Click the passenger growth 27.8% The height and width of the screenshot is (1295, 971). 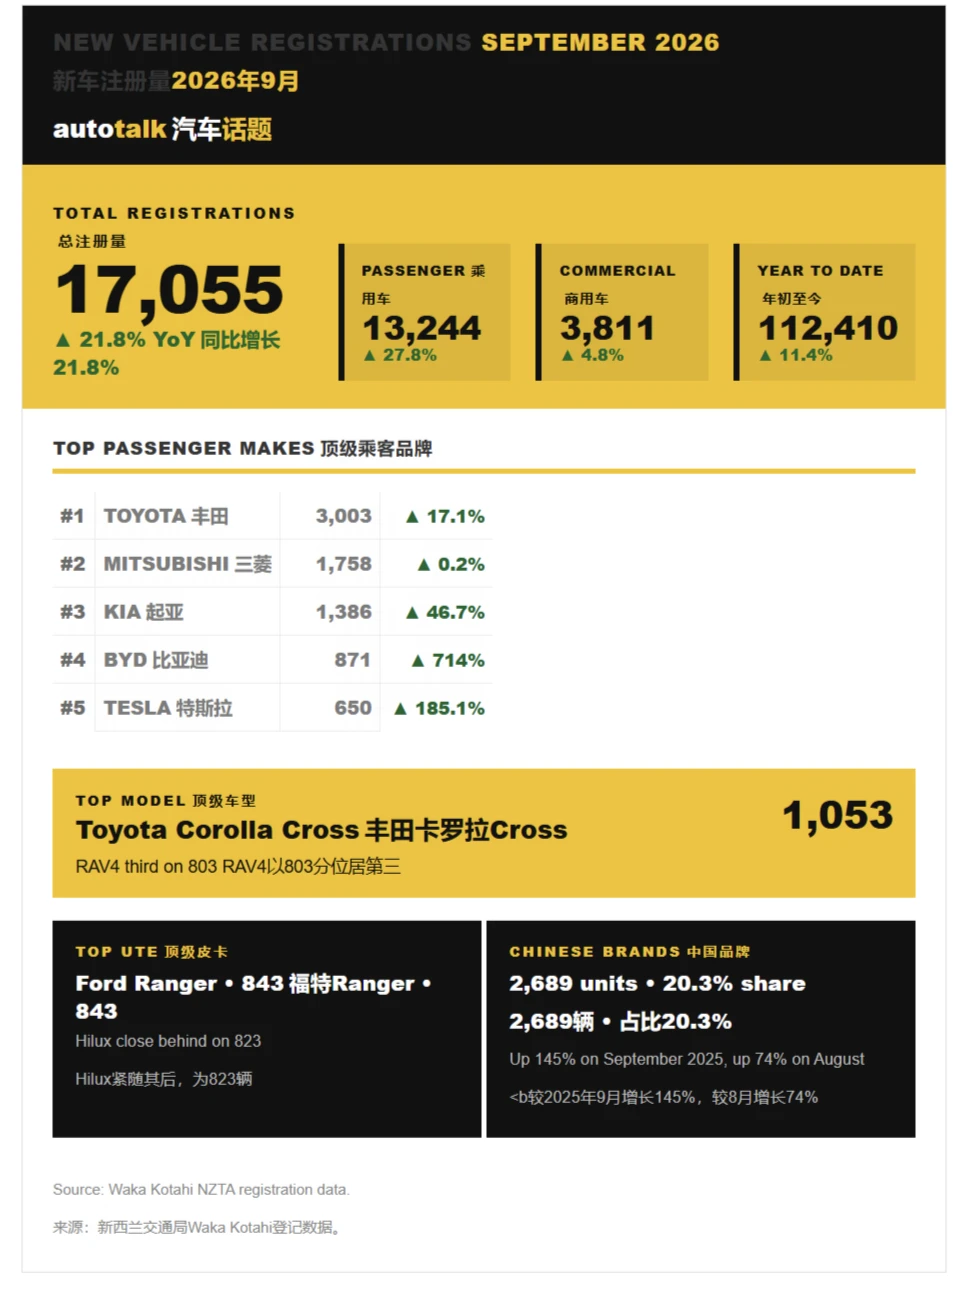pyautogui.click(x=400, y=355)
